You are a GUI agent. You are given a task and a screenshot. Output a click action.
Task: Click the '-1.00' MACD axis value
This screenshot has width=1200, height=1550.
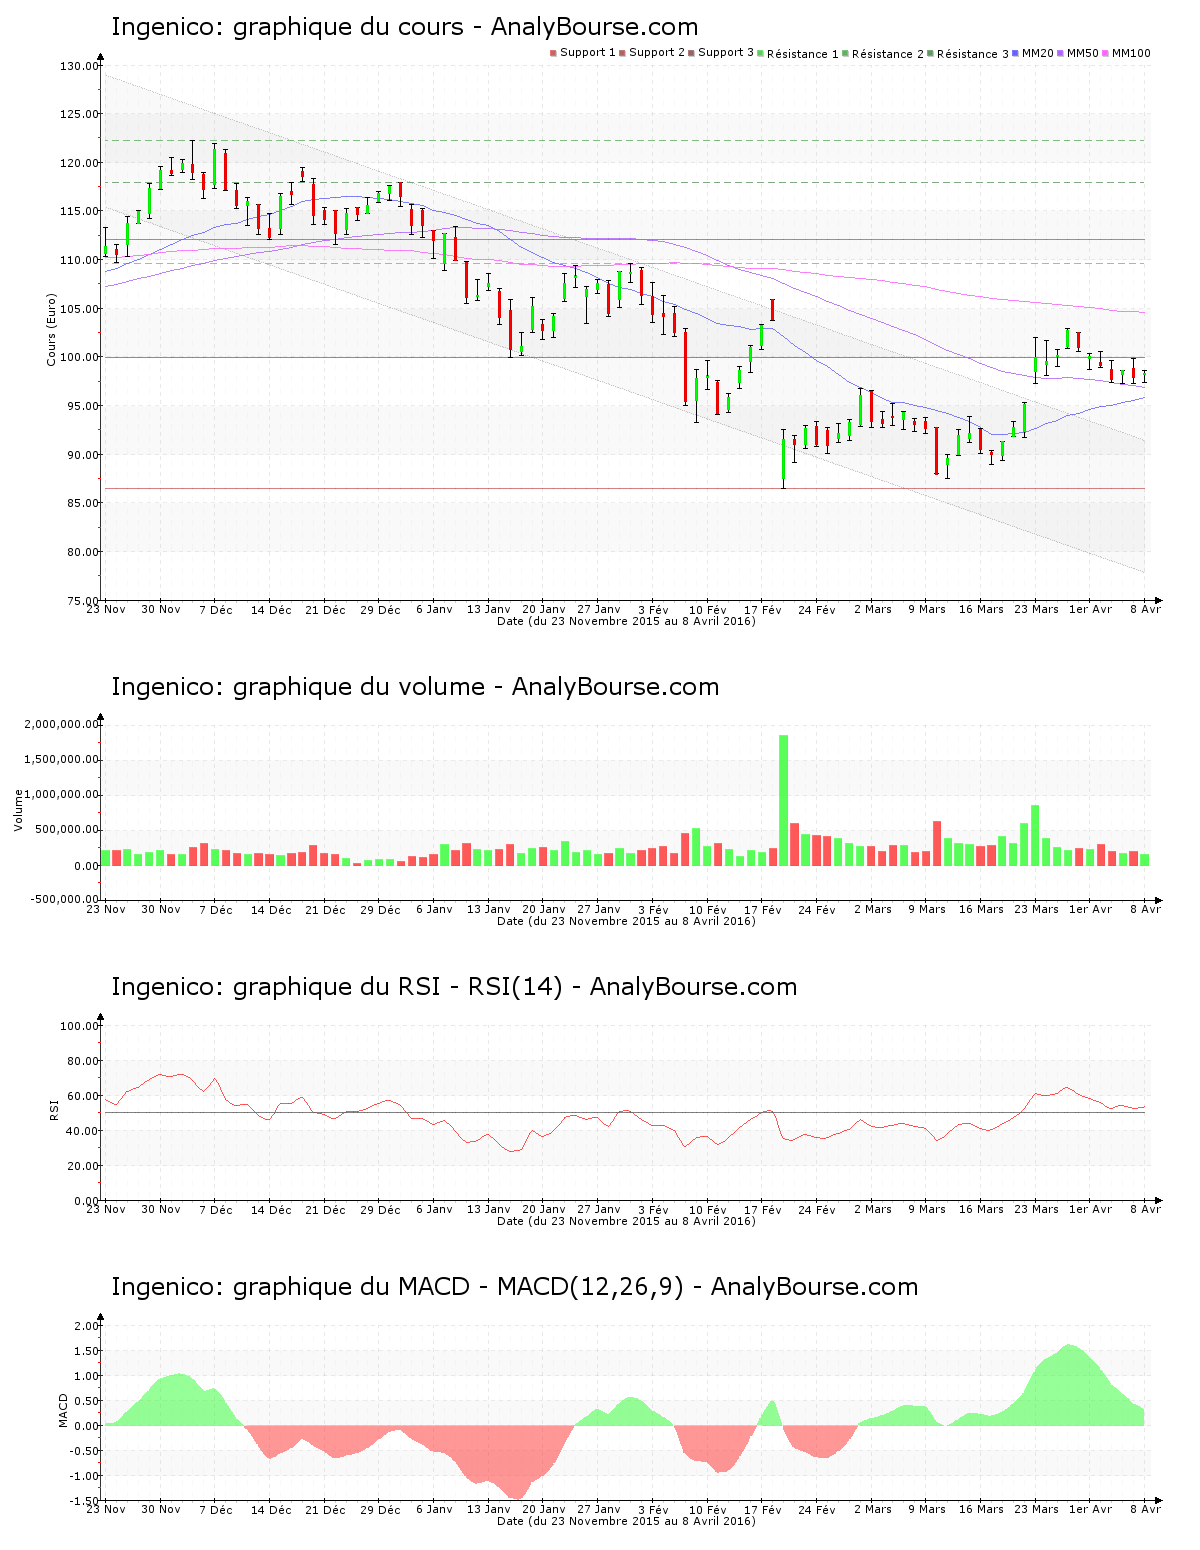(x=84, y=1477)
